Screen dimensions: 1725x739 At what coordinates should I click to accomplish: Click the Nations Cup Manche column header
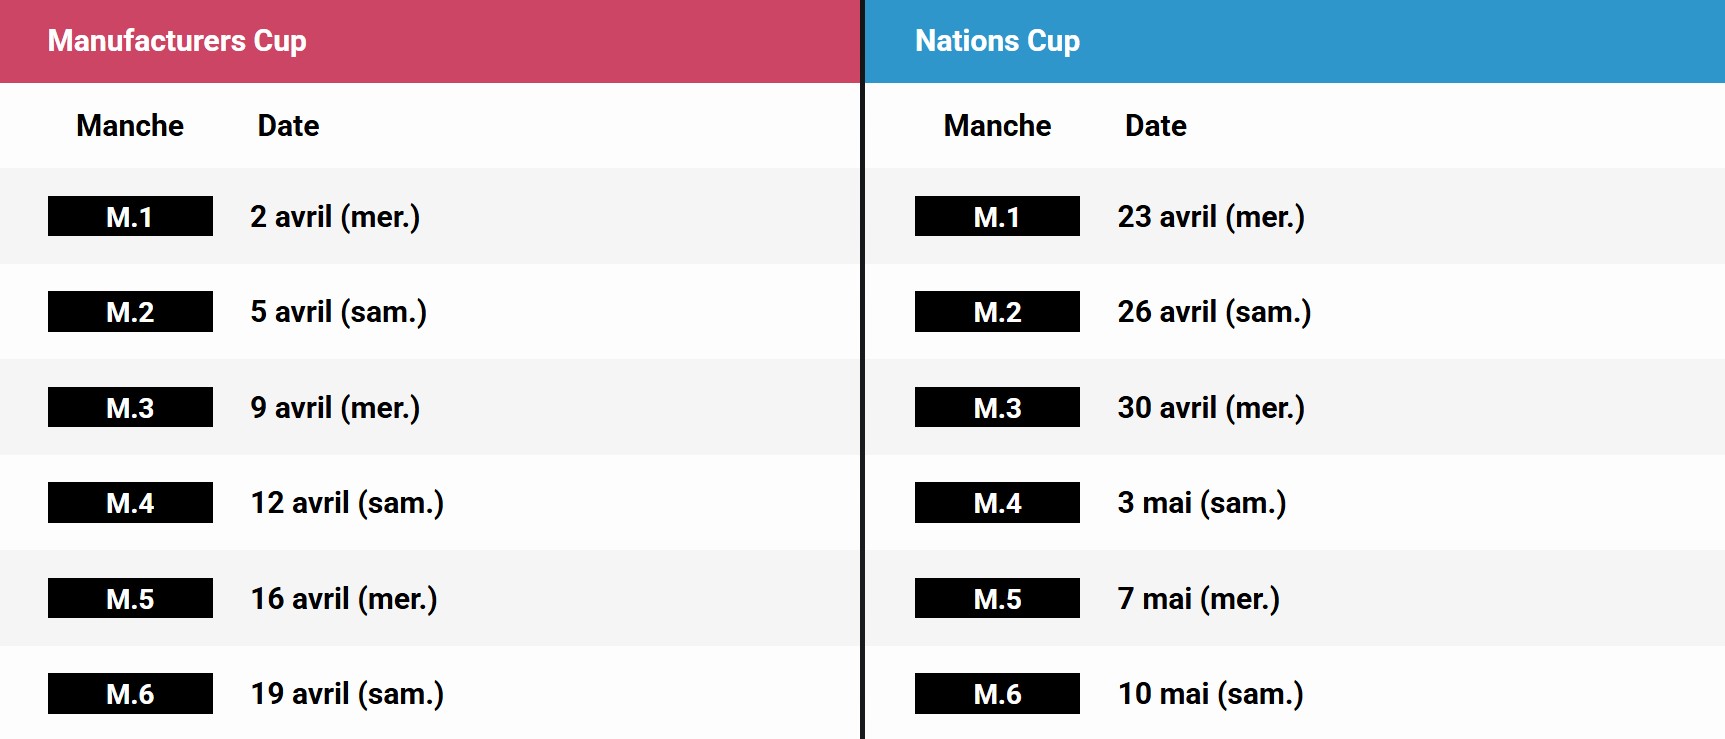click(997, 126)
